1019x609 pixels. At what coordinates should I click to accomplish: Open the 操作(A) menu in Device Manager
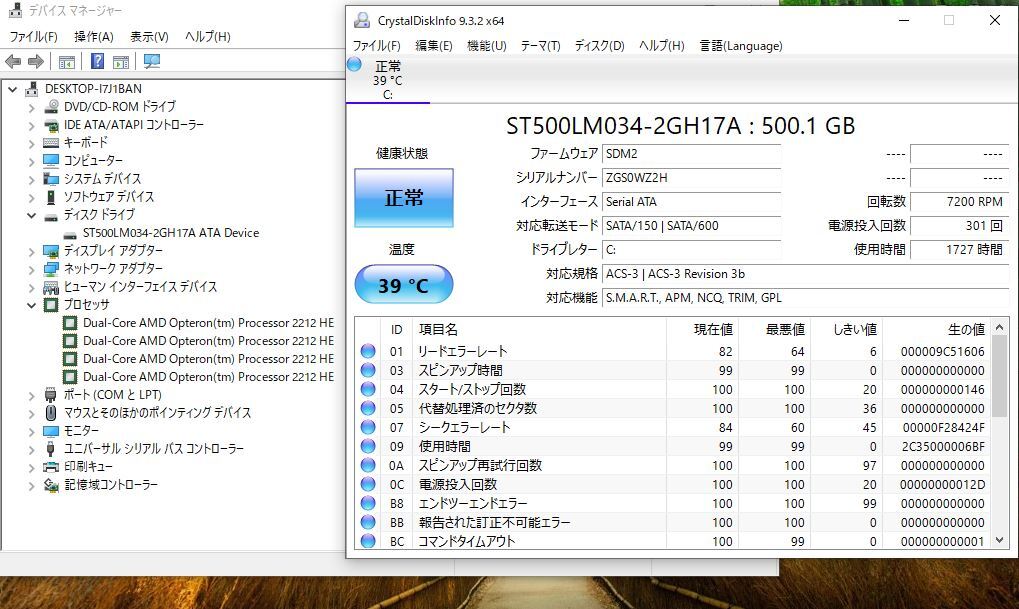pyautogui.click(x=93, y=37)
